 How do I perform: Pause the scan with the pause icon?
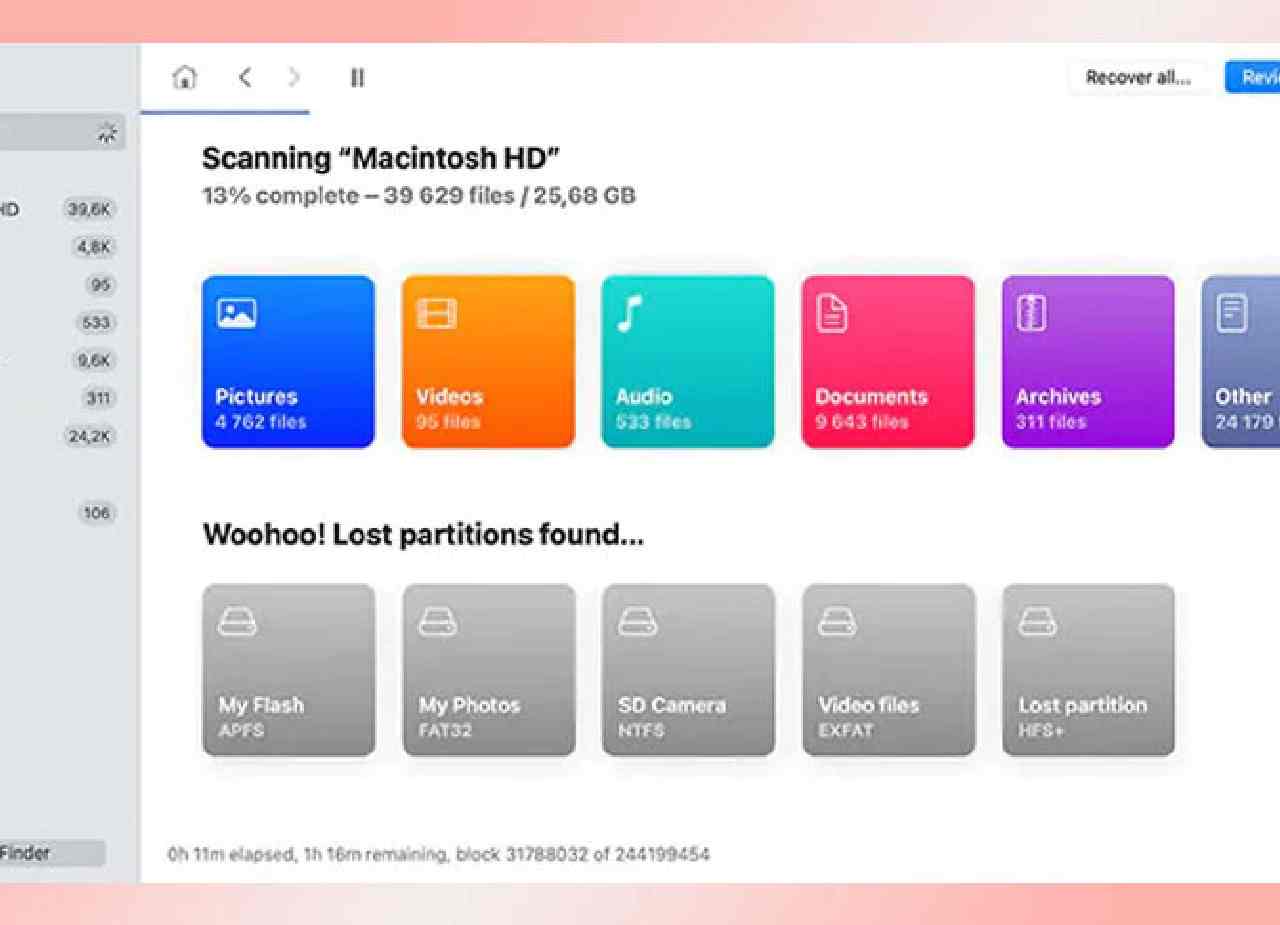[357, 77]
